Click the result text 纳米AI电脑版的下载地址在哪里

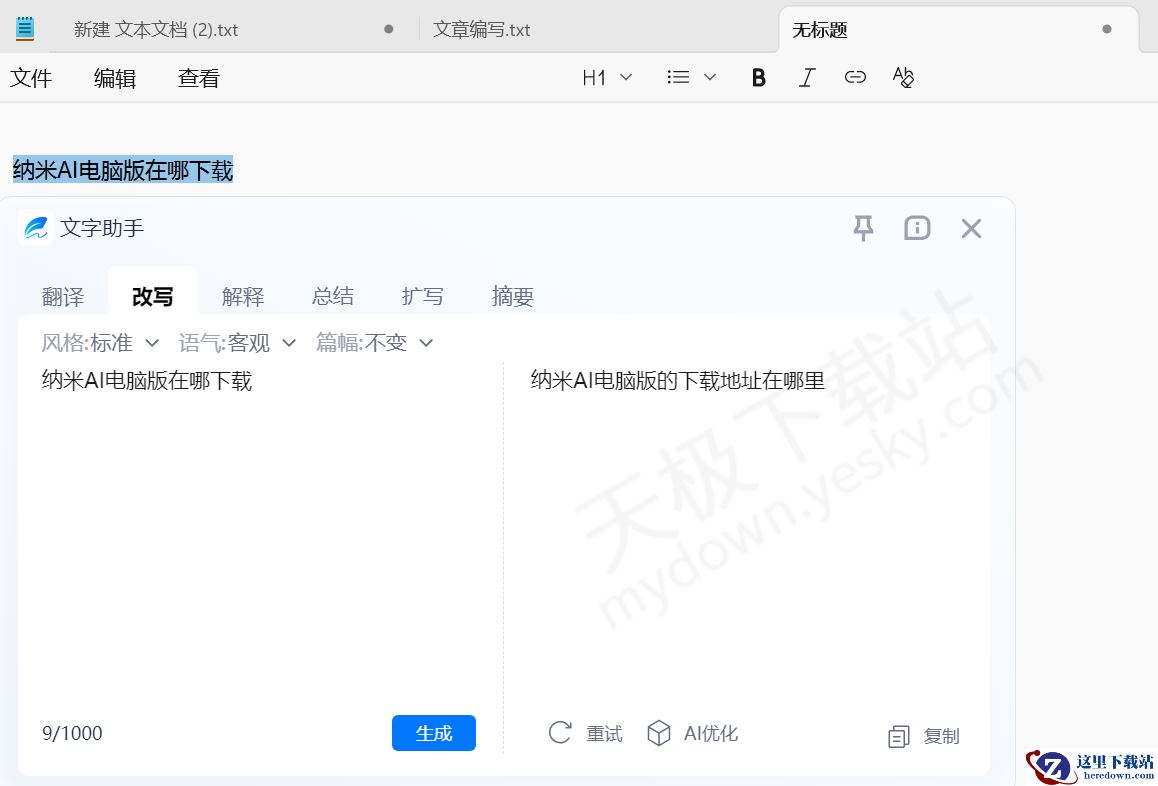677,380
